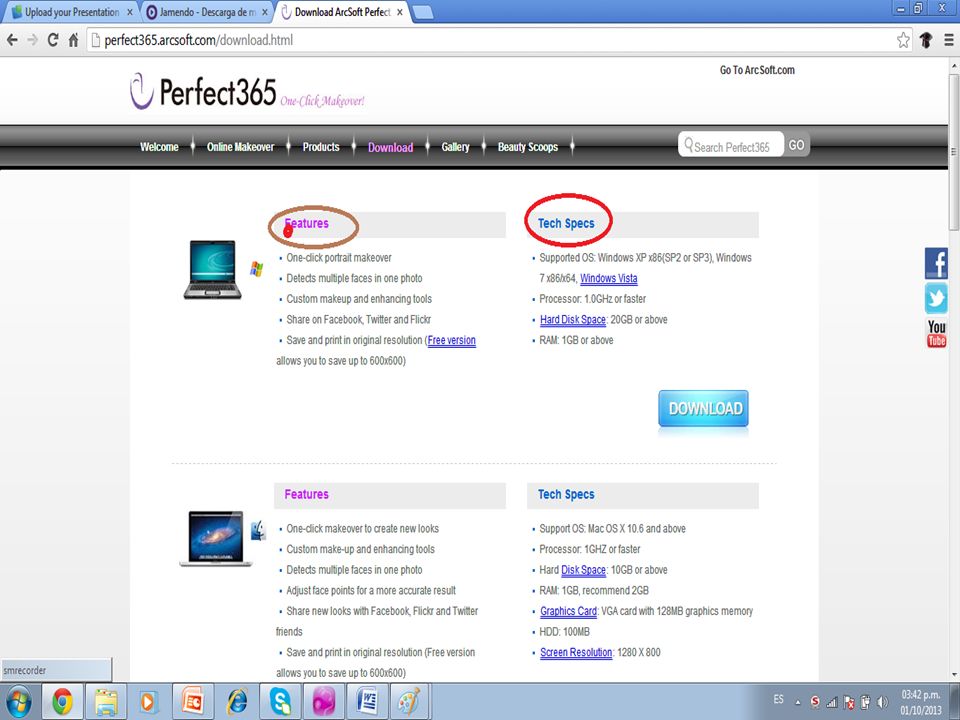Click 'RAM: 1GB, recommend 2GB' text
This screenshot has width=960, height=720.
coord(594,591)
